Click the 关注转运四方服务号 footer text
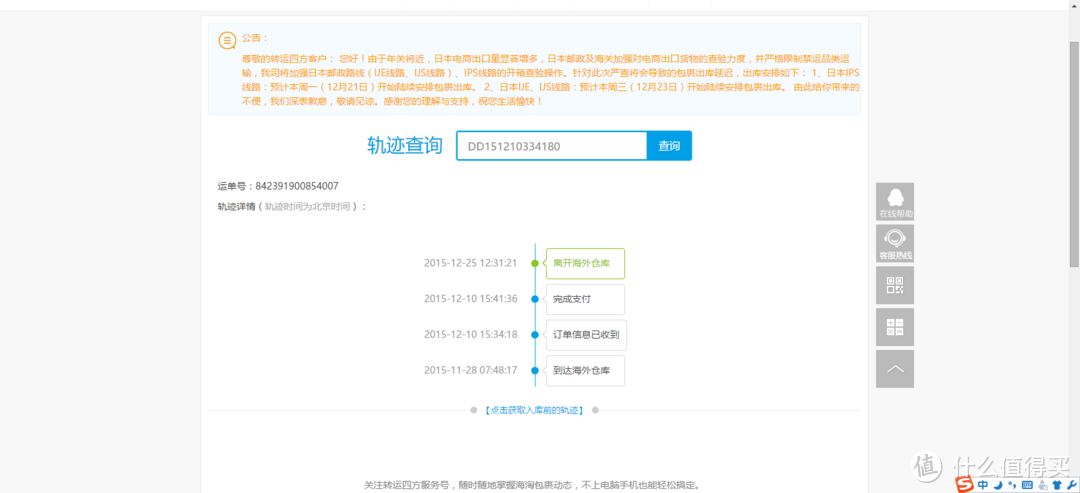Image resolution: width=1080 pixels, height=493 pixels. [x=533, y=485]
